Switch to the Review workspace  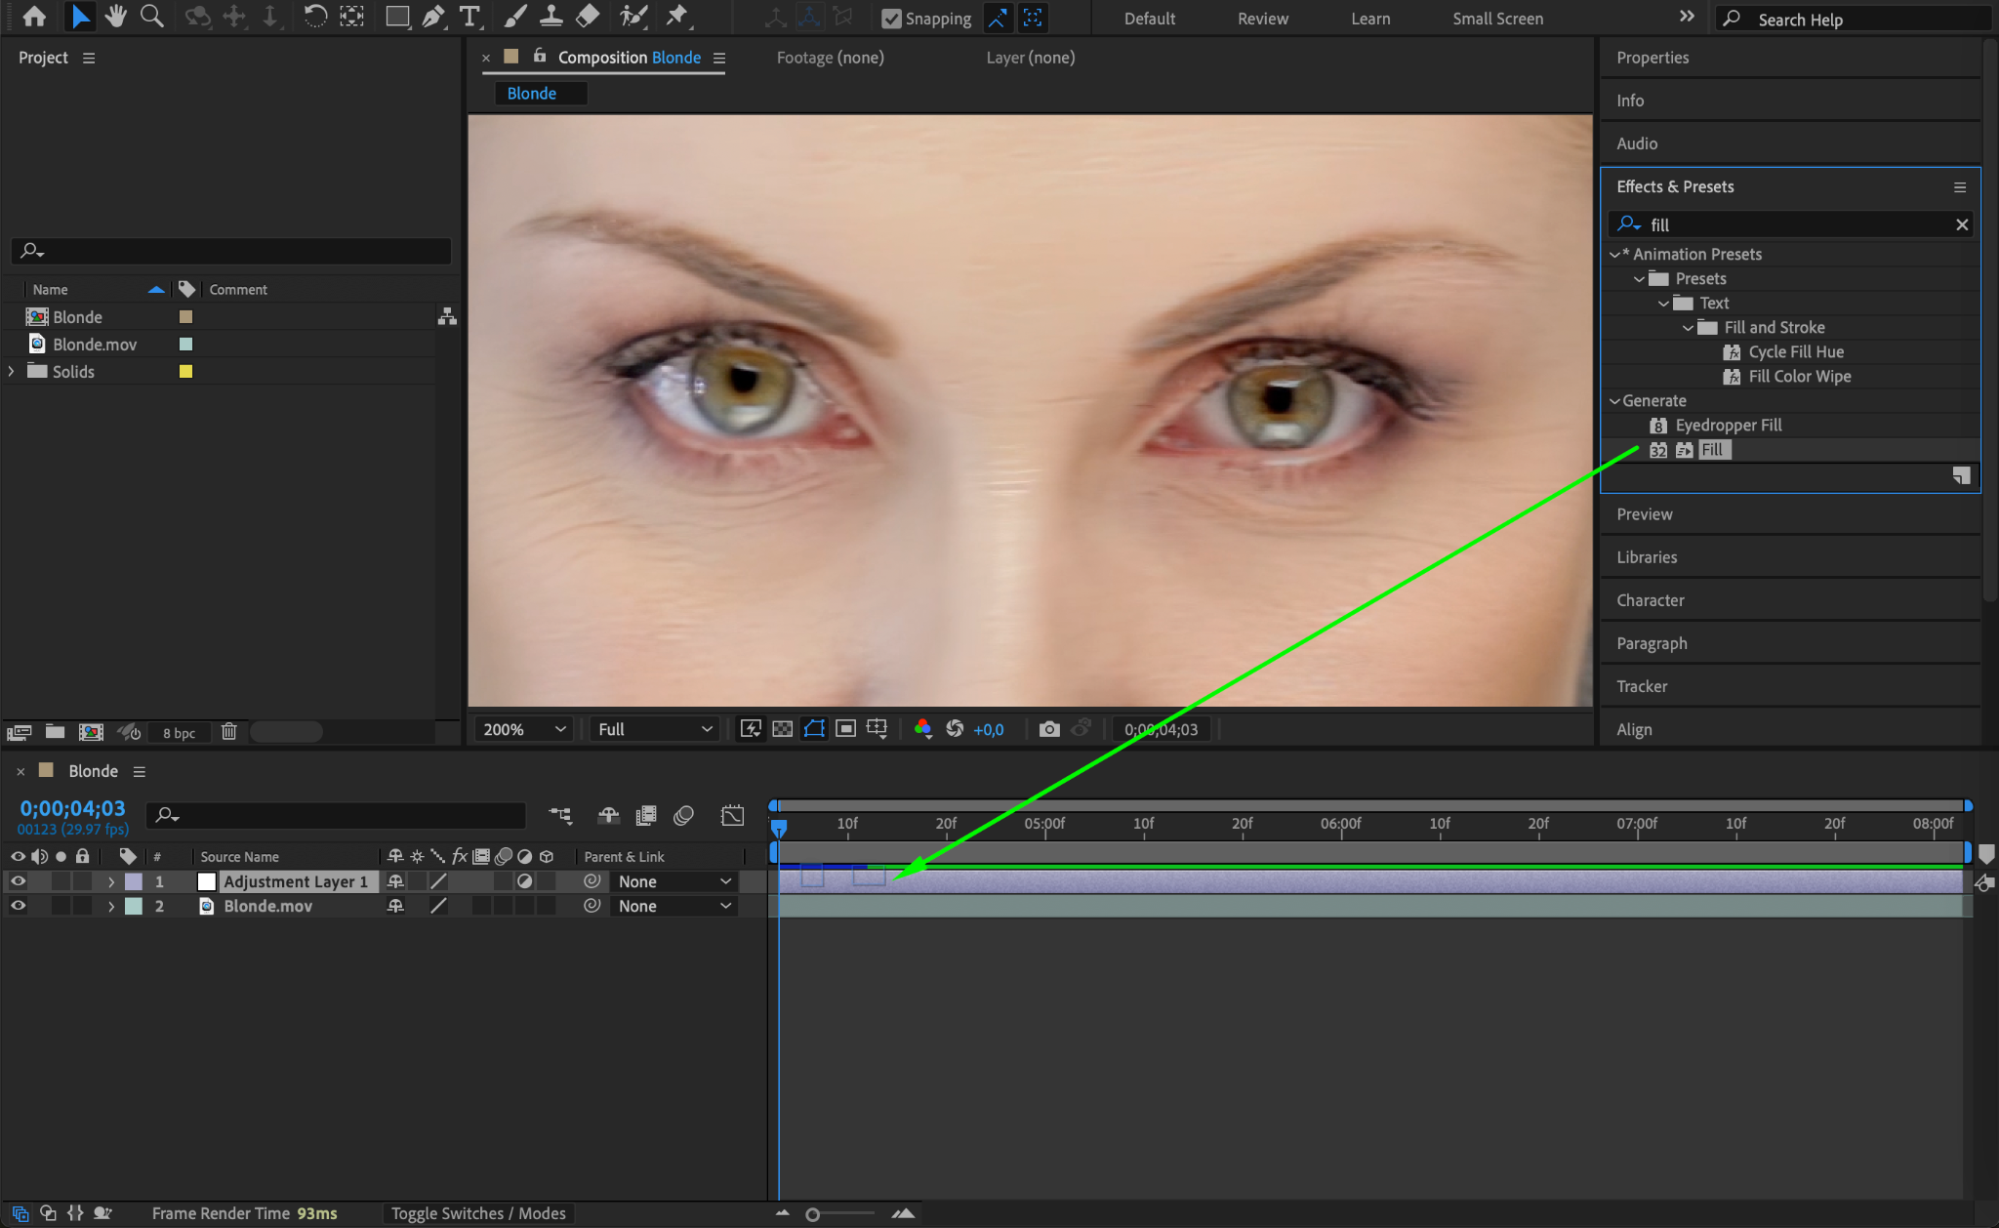click(1262, 18)
